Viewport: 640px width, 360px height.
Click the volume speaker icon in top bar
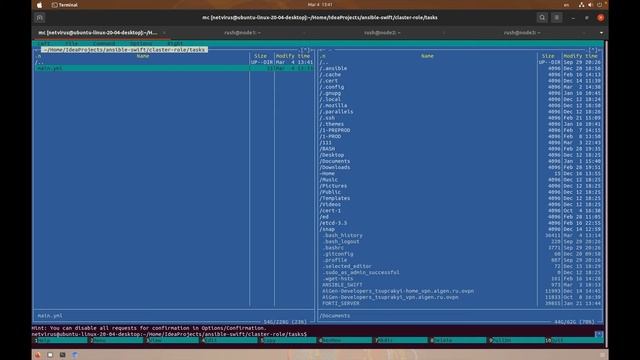pos(590,5)
